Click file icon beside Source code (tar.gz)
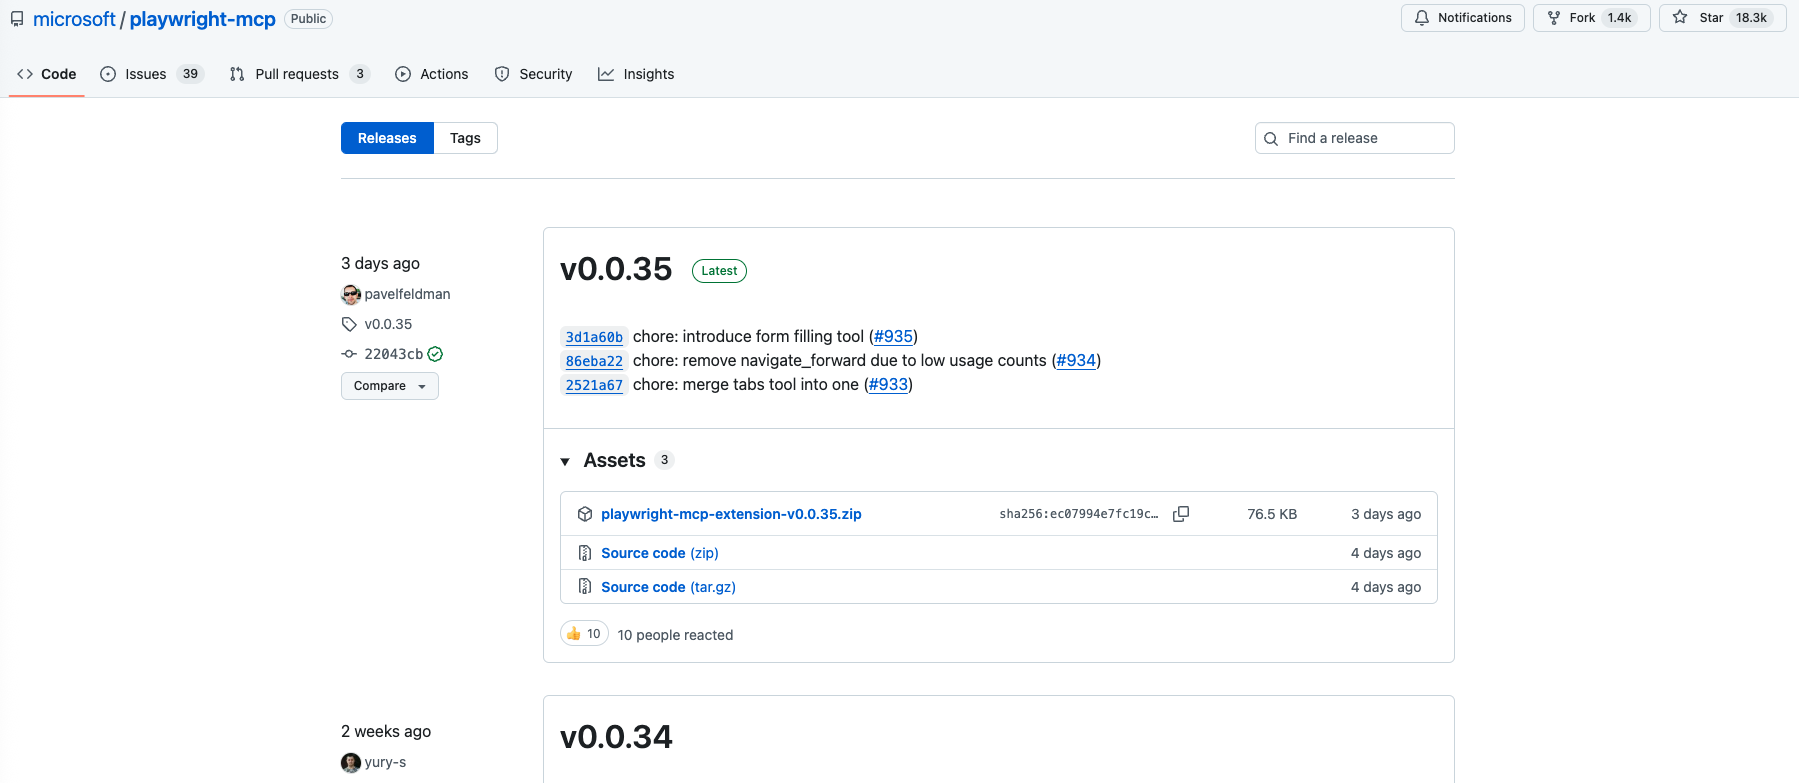The image size is (1799, 783). click(x=585, y=587)
